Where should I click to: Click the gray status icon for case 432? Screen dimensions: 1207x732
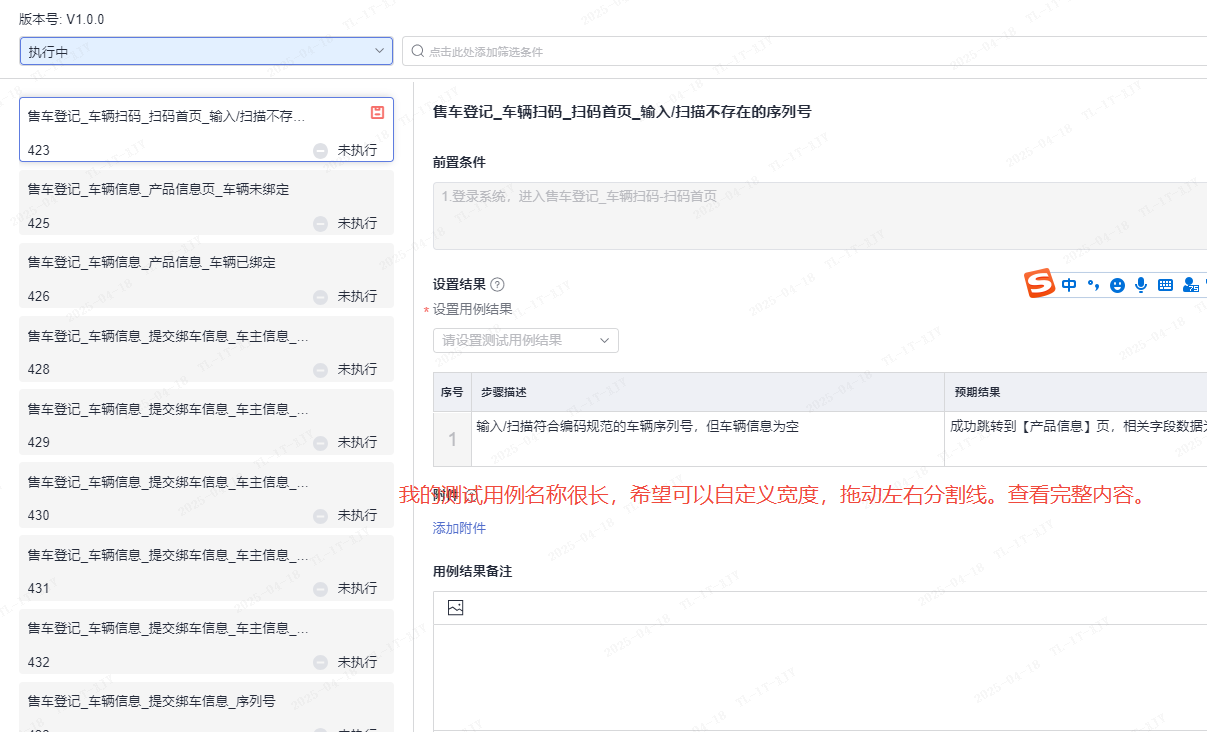(x=320, y=663)
